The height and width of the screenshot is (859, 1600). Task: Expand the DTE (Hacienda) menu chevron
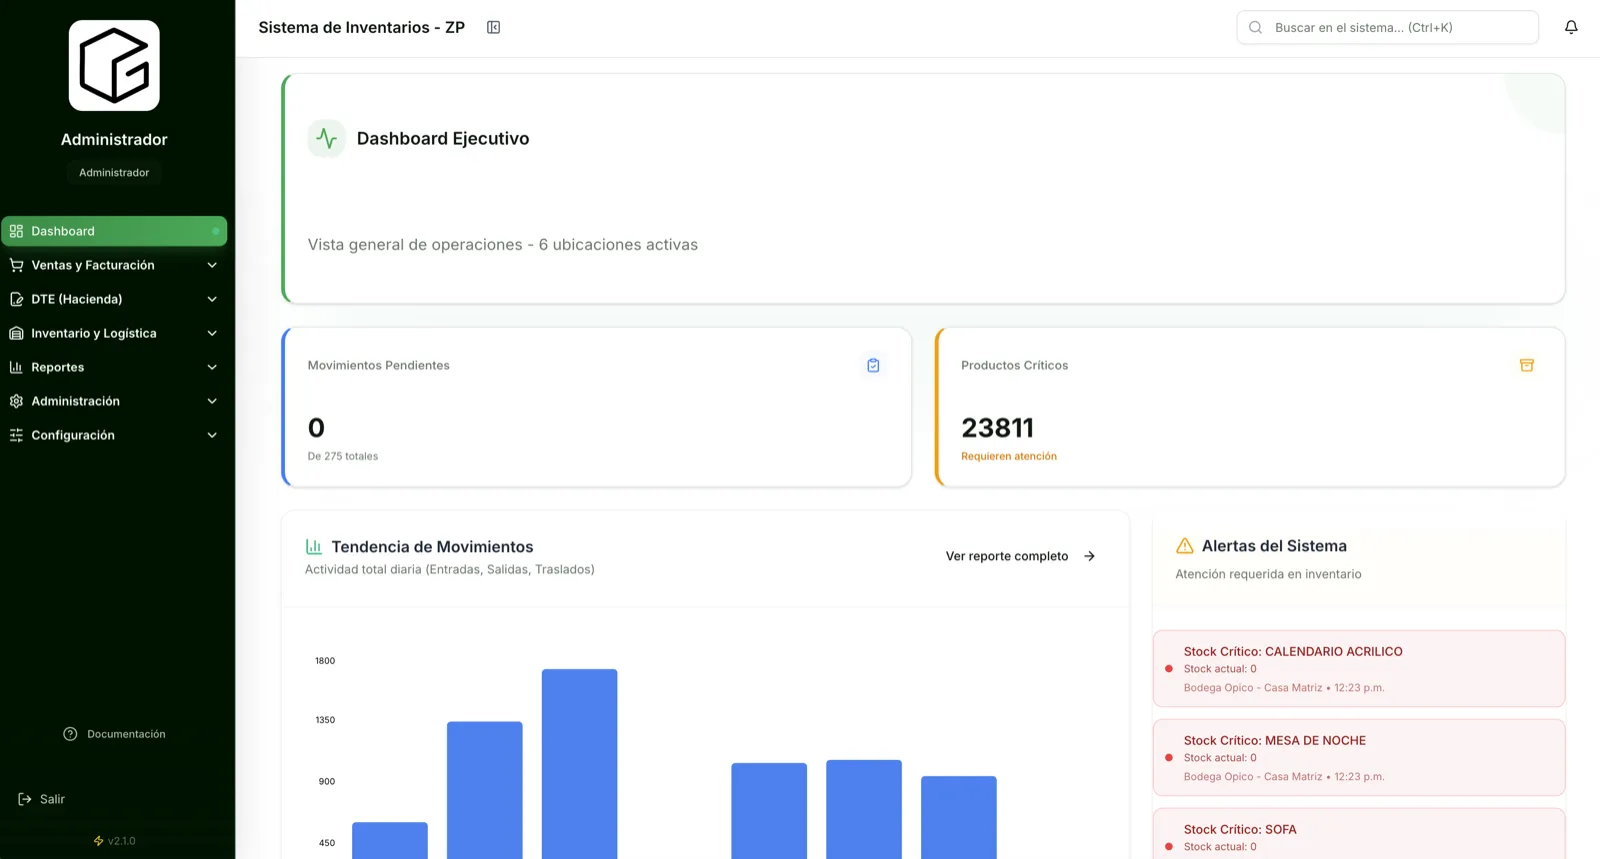(x=212, y=299)
